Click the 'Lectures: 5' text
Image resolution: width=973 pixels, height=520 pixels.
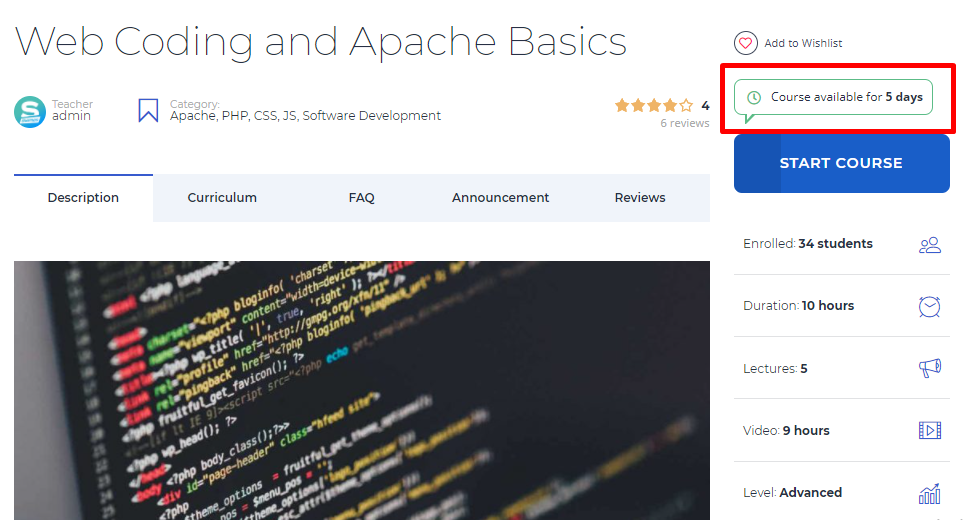(775, 369)
